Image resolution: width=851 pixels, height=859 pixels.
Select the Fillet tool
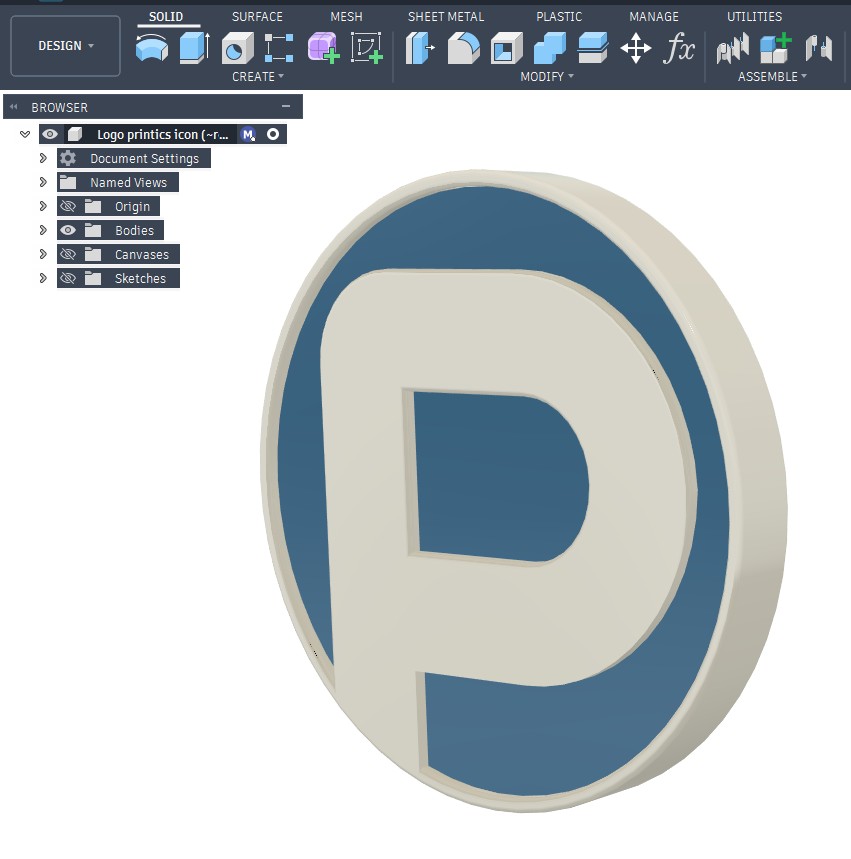(x=463, y=48)
